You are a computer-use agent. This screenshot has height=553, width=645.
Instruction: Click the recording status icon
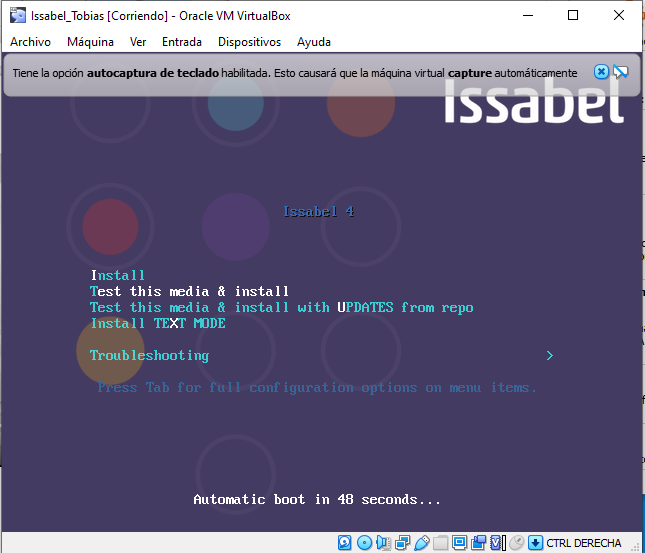[478, 543]
